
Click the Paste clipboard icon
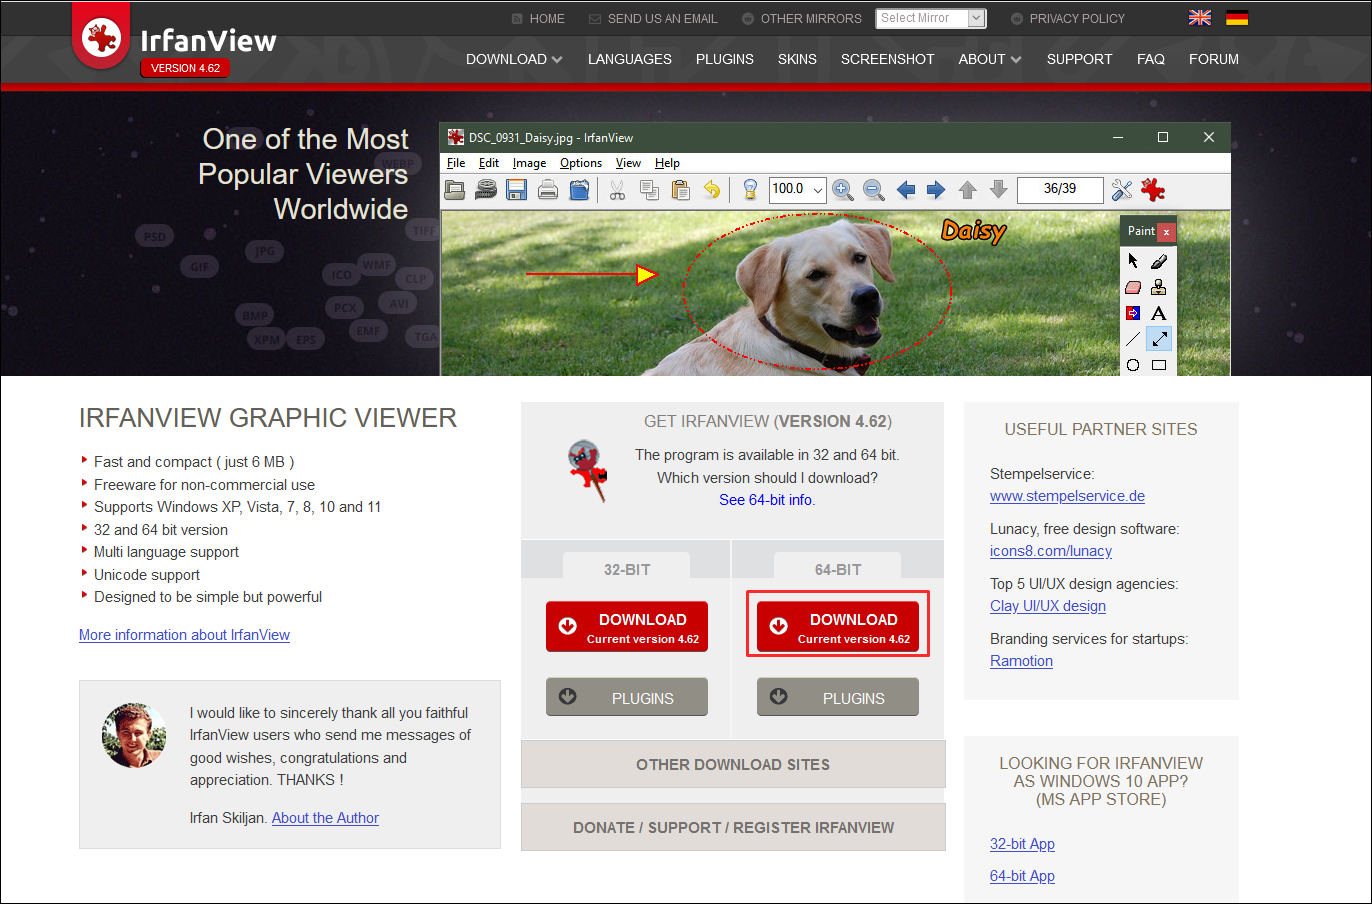(680, 190)
